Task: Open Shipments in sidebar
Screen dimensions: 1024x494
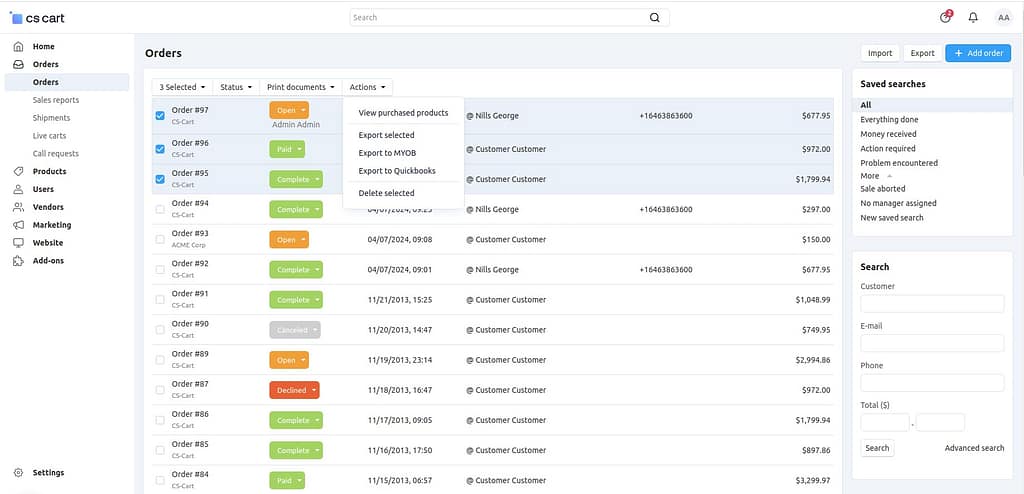Action: point(51,118)
